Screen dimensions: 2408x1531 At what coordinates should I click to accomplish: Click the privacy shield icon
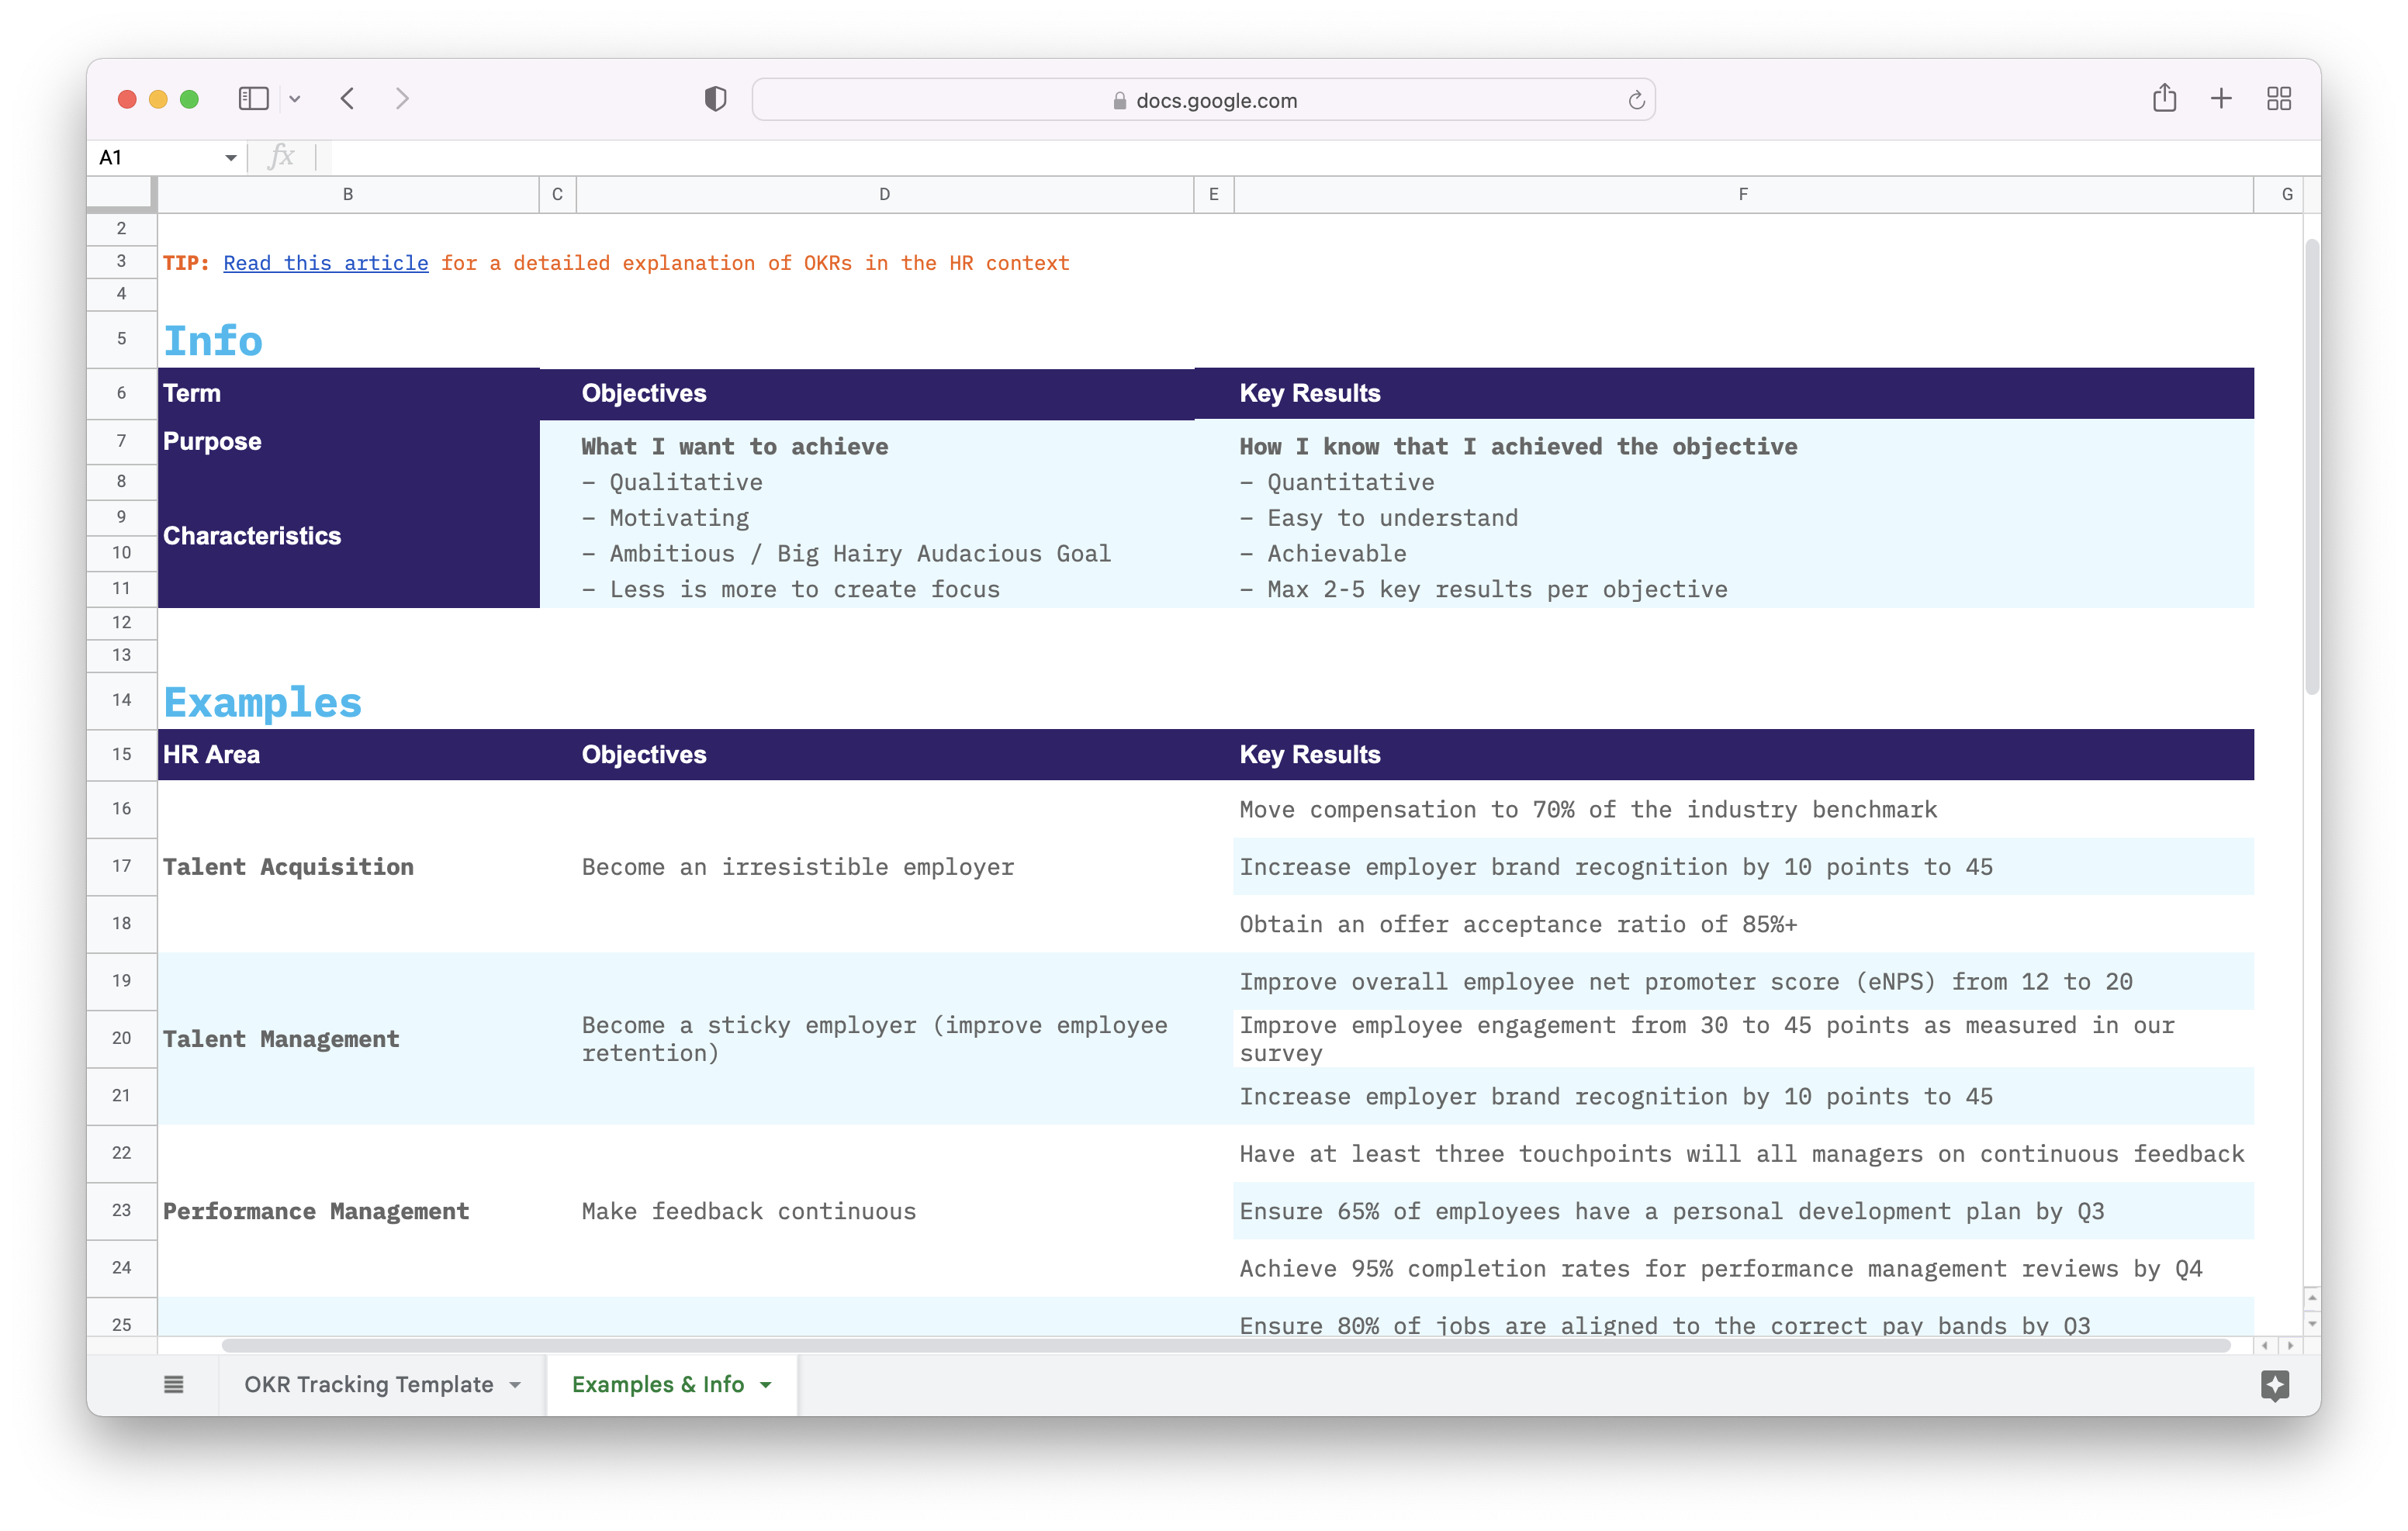click(x=715, y=99)
